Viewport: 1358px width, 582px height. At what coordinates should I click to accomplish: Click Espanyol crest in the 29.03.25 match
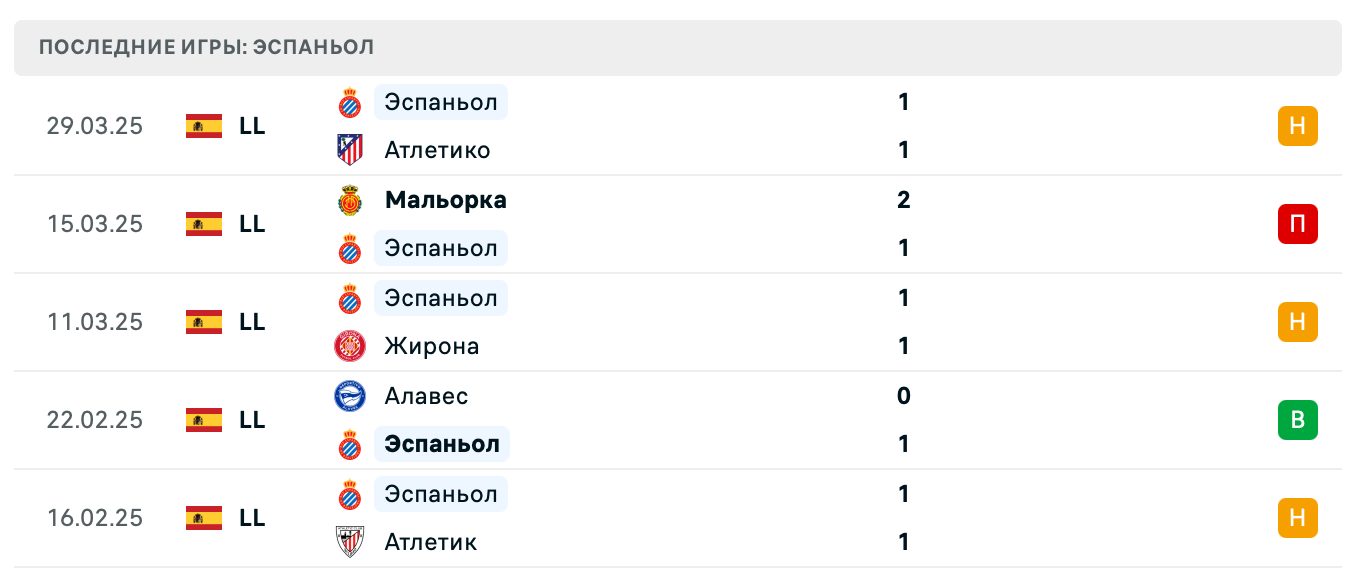[349, 102]
